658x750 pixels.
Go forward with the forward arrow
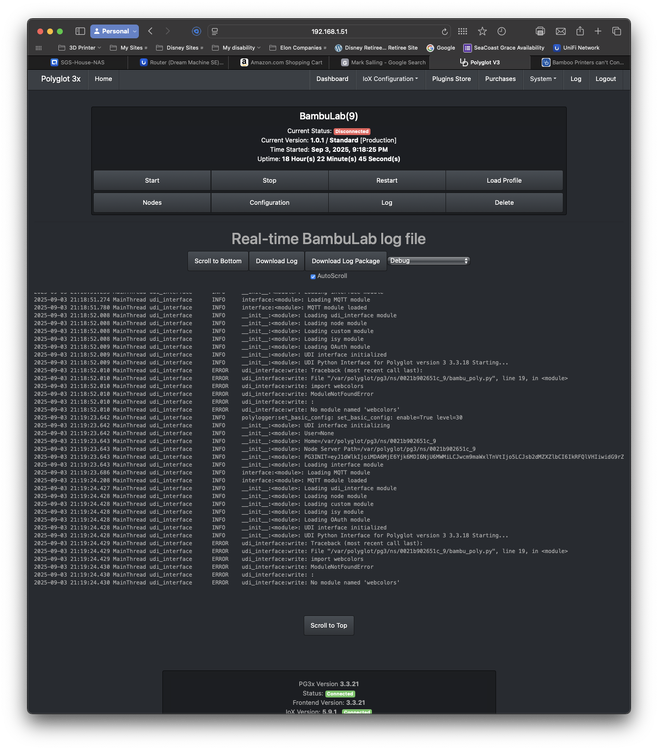pyautogui.click(x=167, y=31)
